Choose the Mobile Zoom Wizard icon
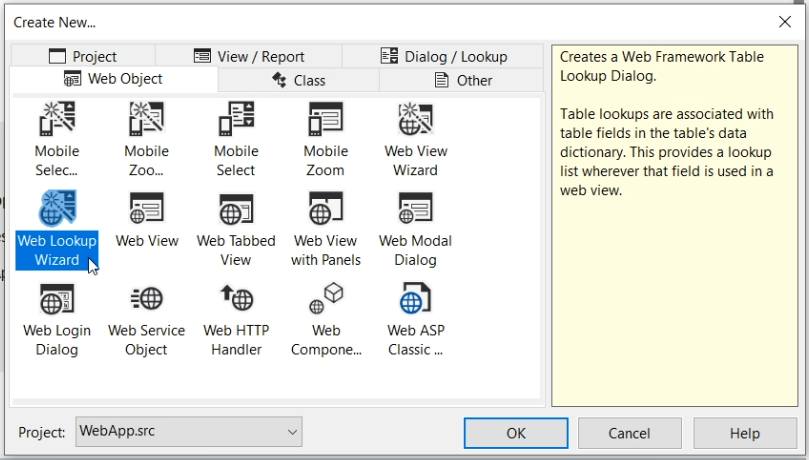The height and width of the screenshot is (460, 809). (x=146, y=120)
